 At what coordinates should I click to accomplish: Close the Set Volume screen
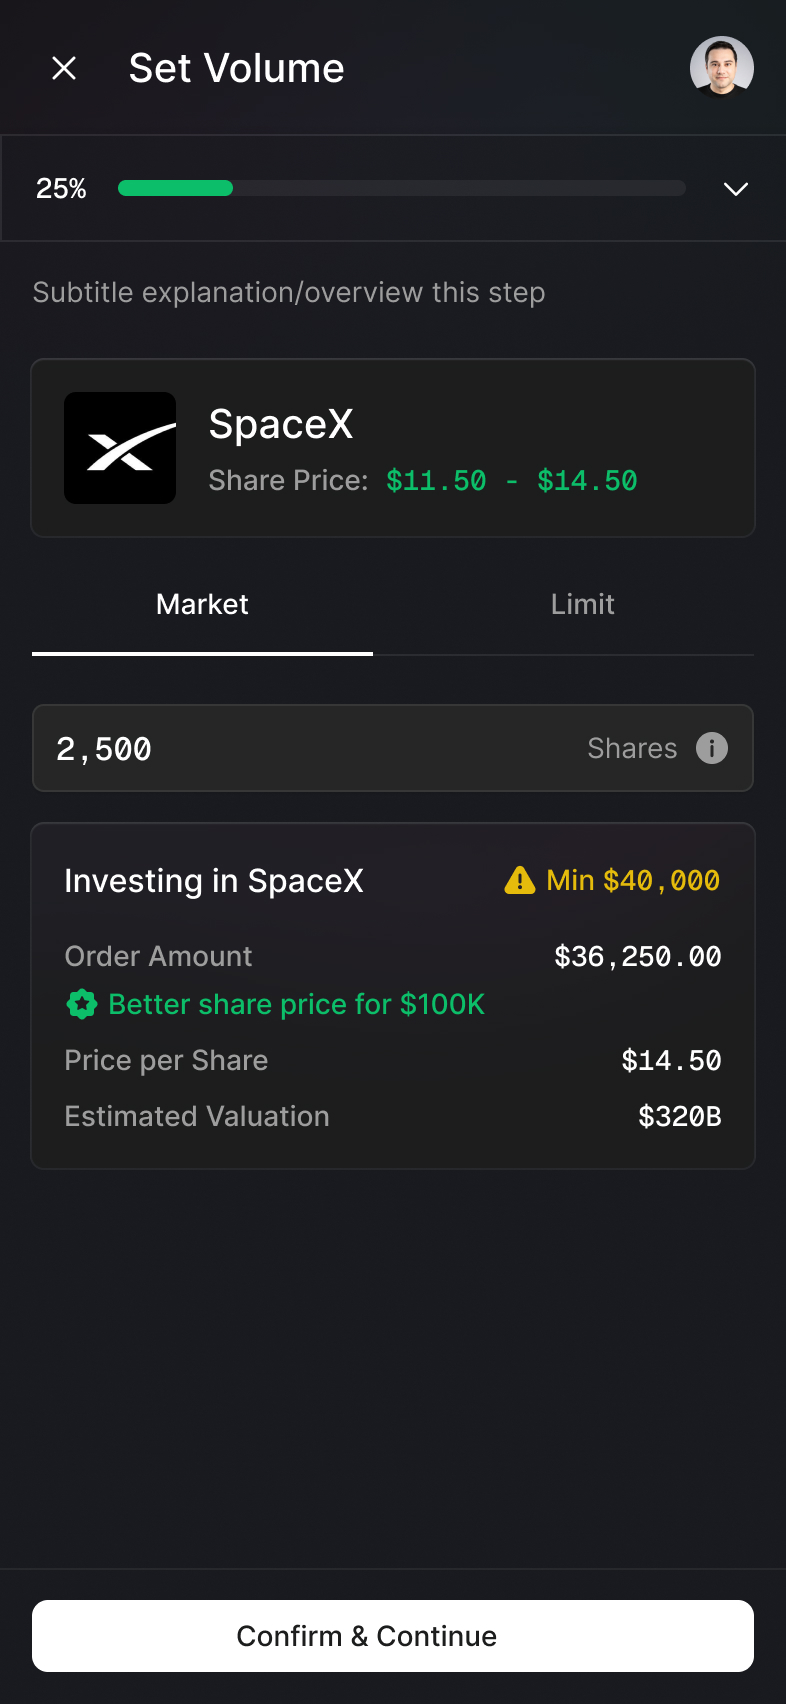pos(64,68)
